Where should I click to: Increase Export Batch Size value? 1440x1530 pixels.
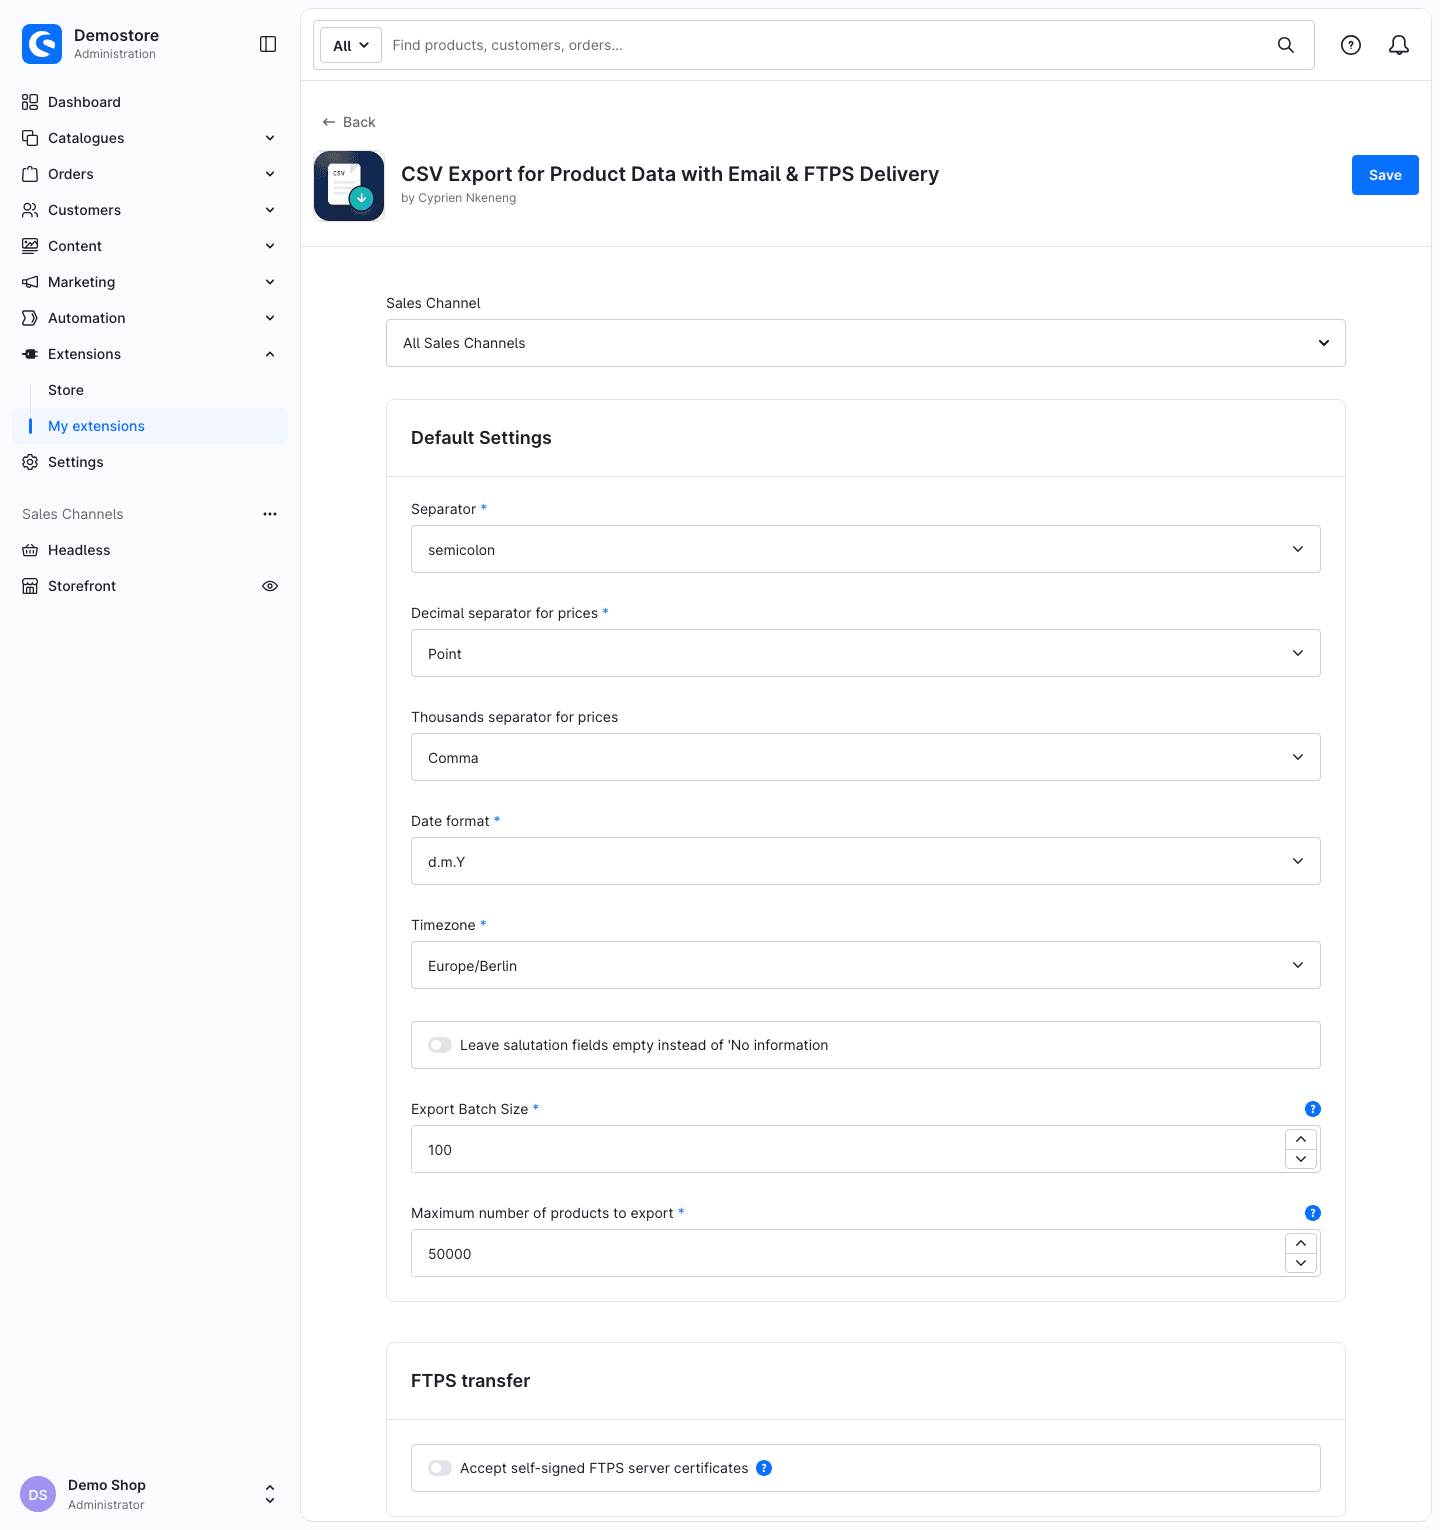click(x=1301, y=1140)
